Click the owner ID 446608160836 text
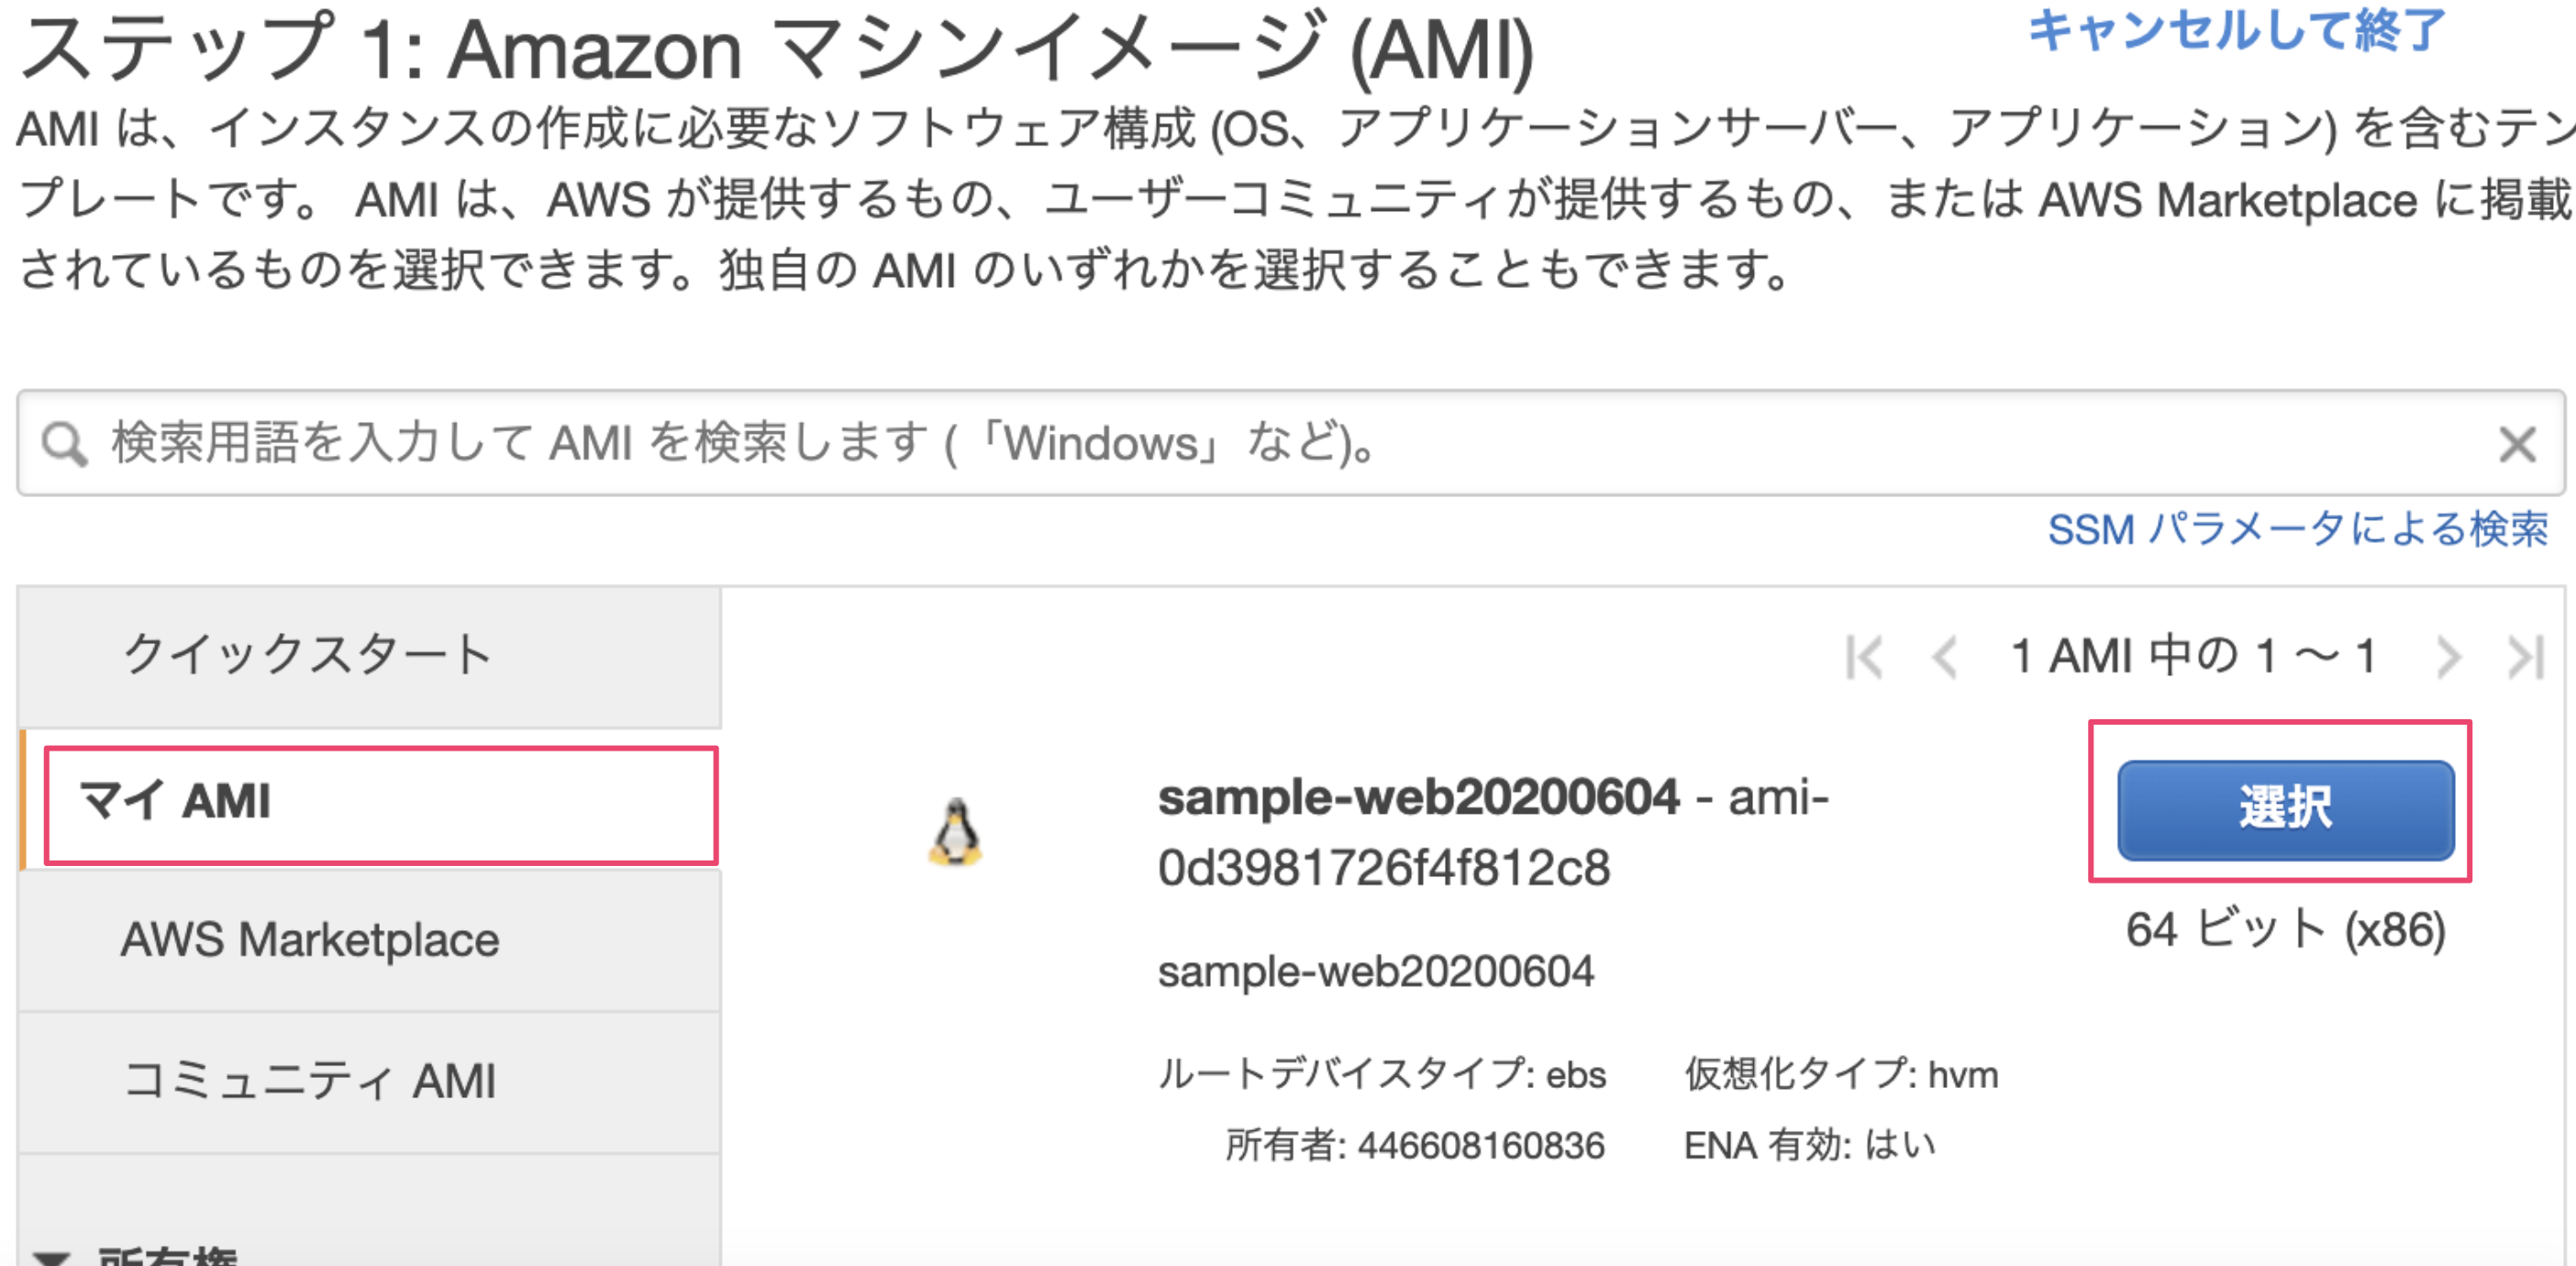This screenshot has width=2576, height=1266. tap(1480, 1146)
